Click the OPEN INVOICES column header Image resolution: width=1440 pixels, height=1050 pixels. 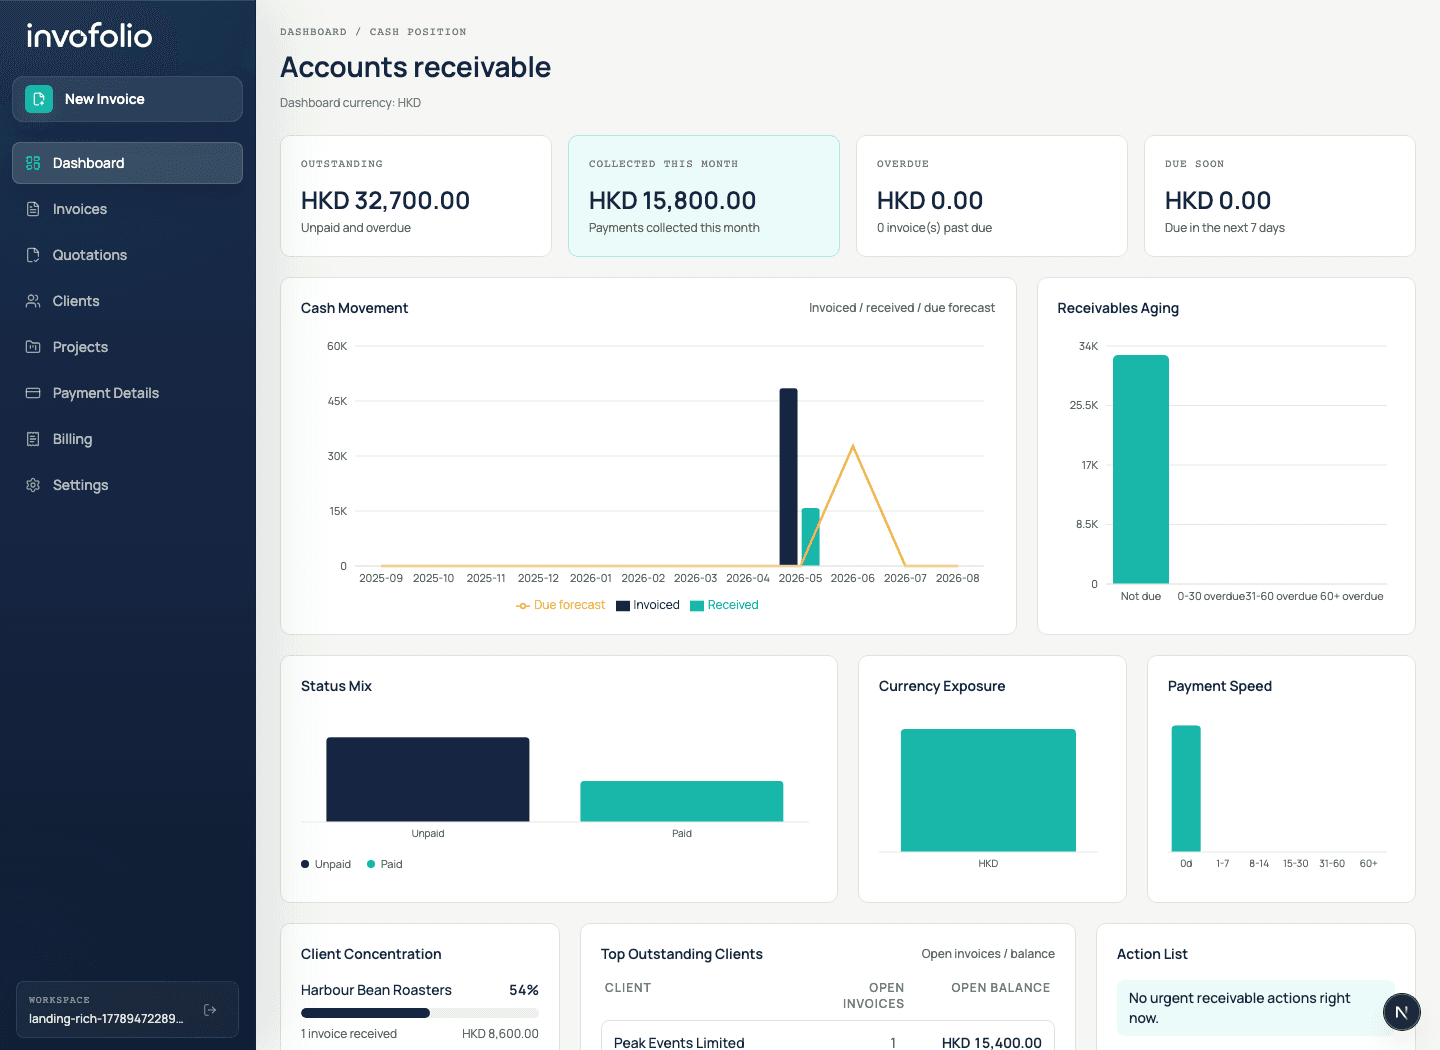coord(873,996)
